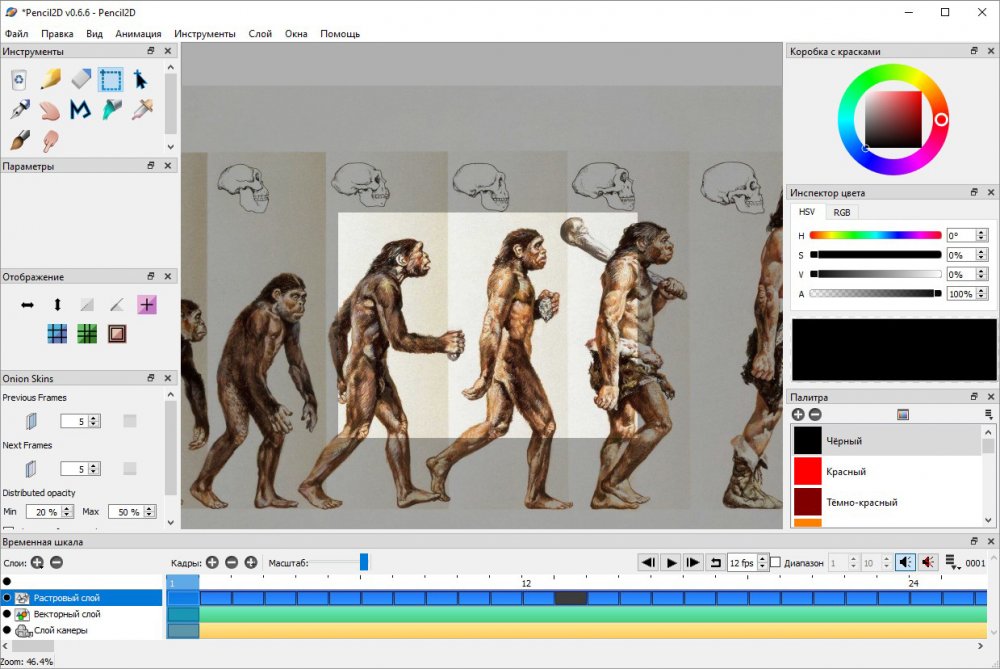Enable the Диапазон checkbox
Image resolution: width=1000 pixels, height=669 pixels.
775,563
